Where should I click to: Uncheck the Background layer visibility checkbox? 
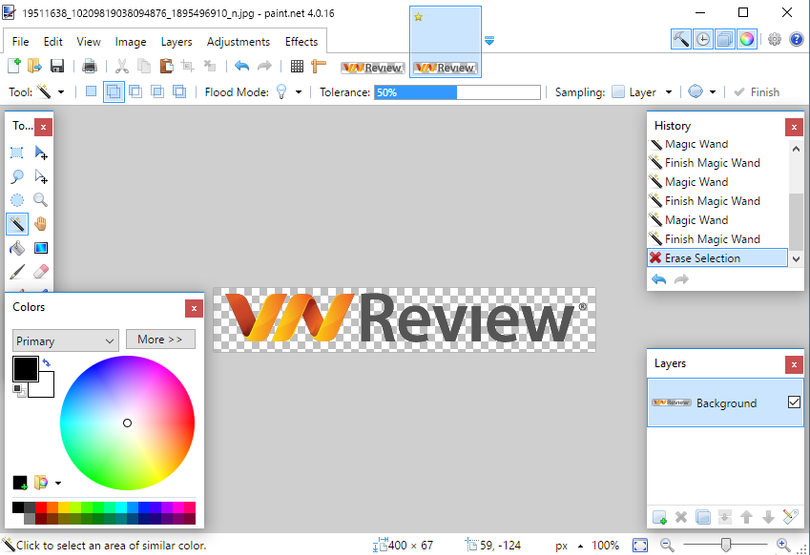tap(794, 403)
